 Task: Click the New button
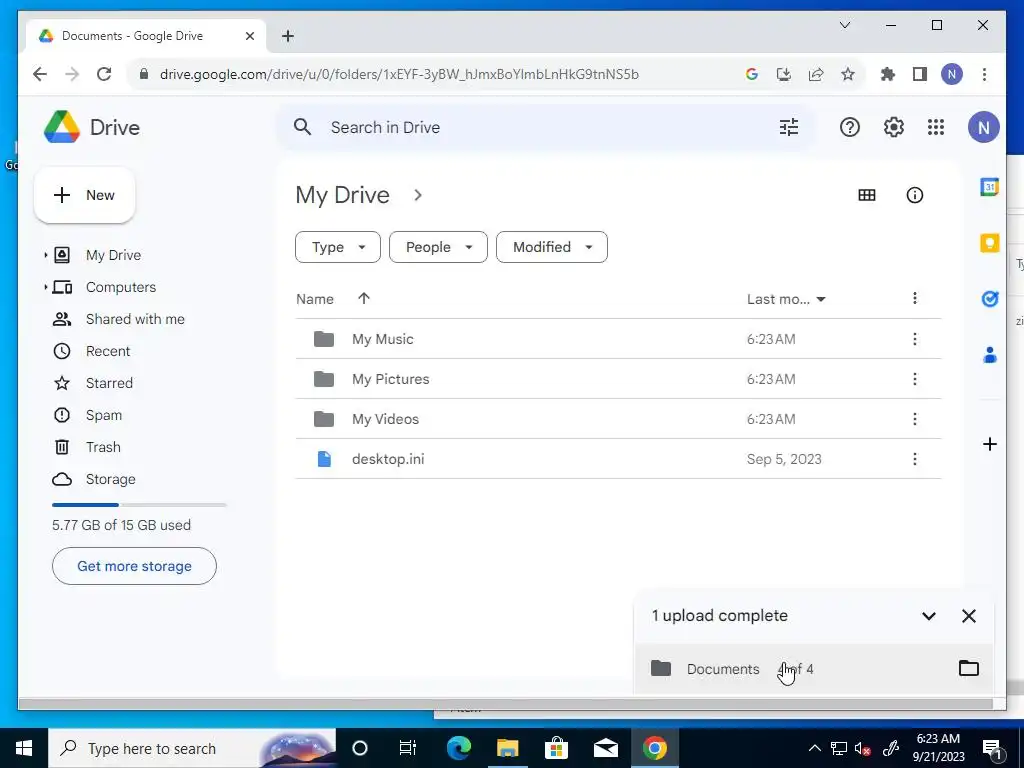point(85,195)
